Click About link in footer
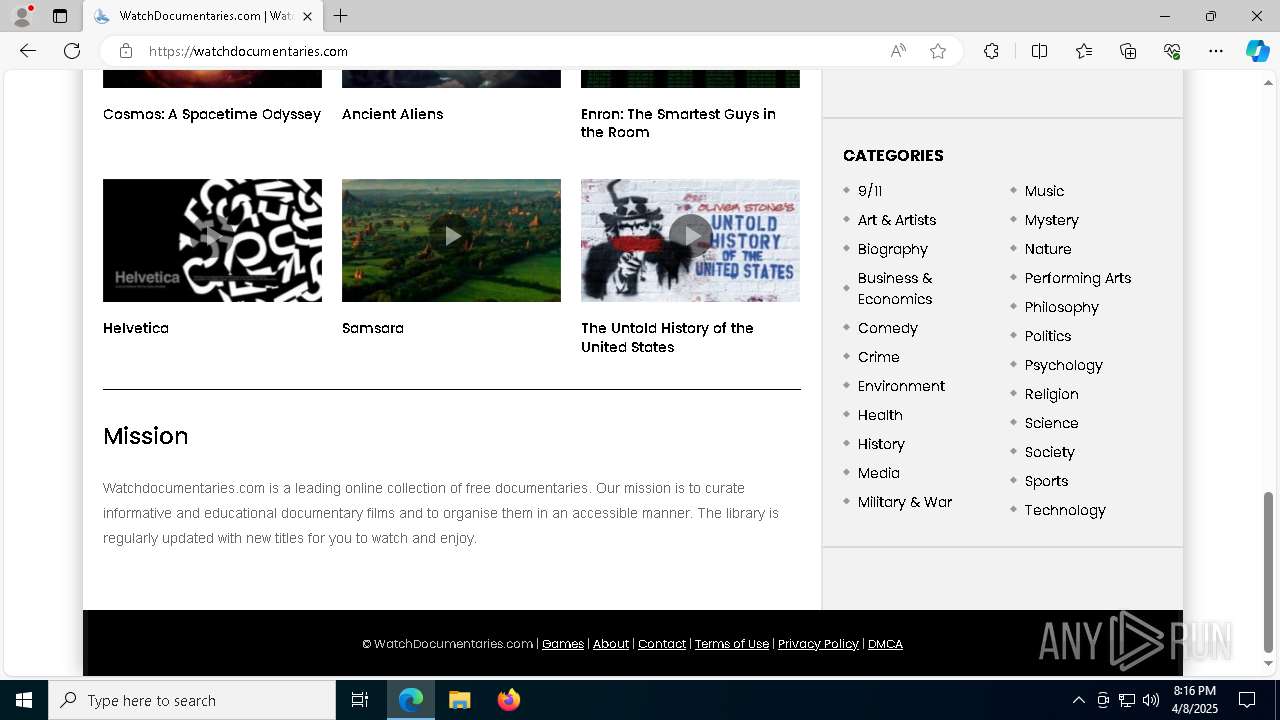 click(611, 644)
